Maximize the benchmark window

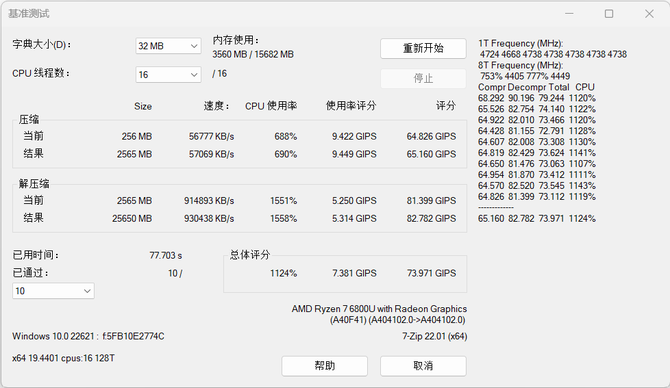[x=609, y=14]
